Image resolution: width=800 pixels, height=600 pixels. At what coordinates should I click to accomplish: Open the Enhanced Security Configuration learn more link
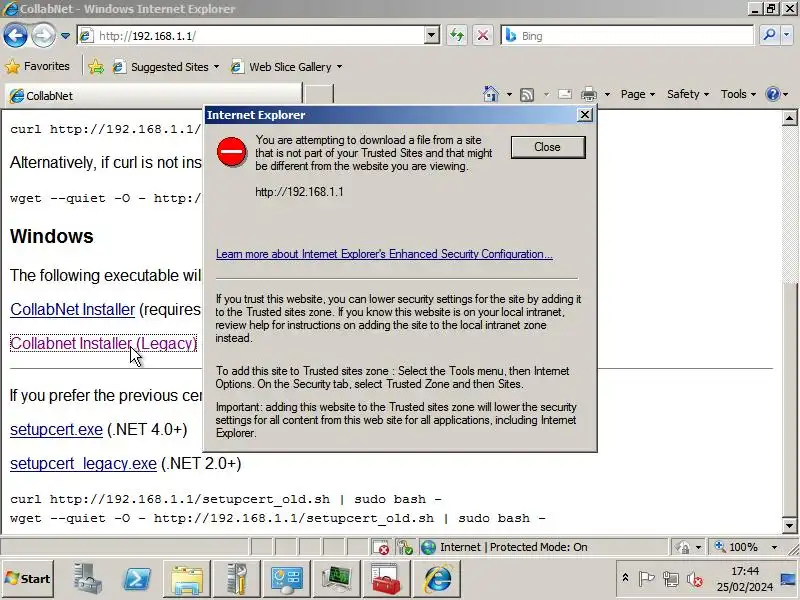click(x=384, y=254)
